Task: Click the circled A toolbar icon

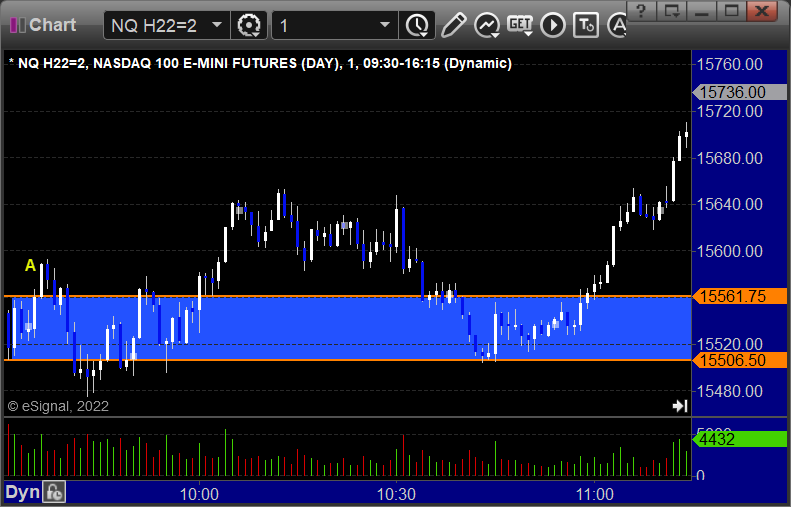Action: [616, 25]
